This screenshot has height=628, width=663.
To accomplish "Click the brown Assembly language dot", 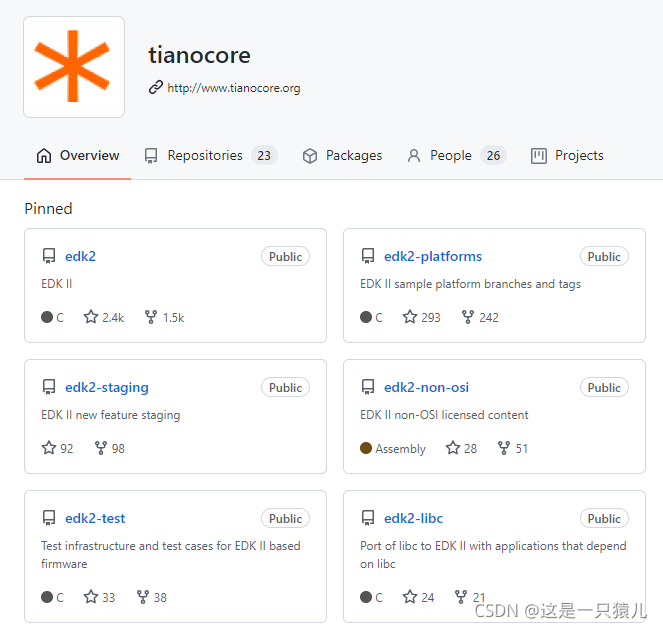I will [366, 448].
